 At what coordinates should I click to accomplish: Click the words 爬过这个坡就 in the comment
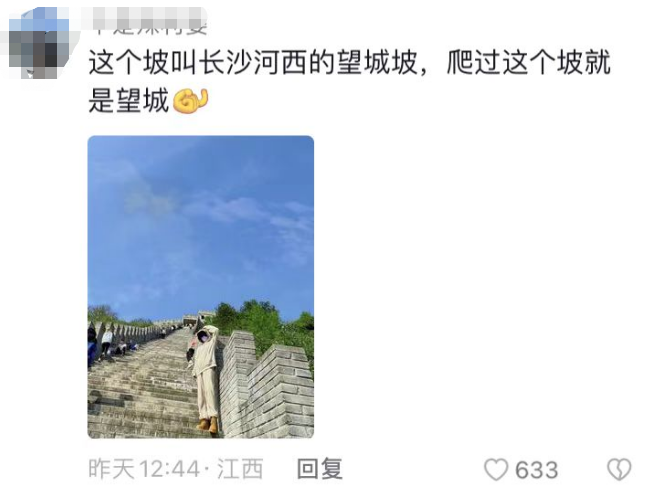click(529, 63)
